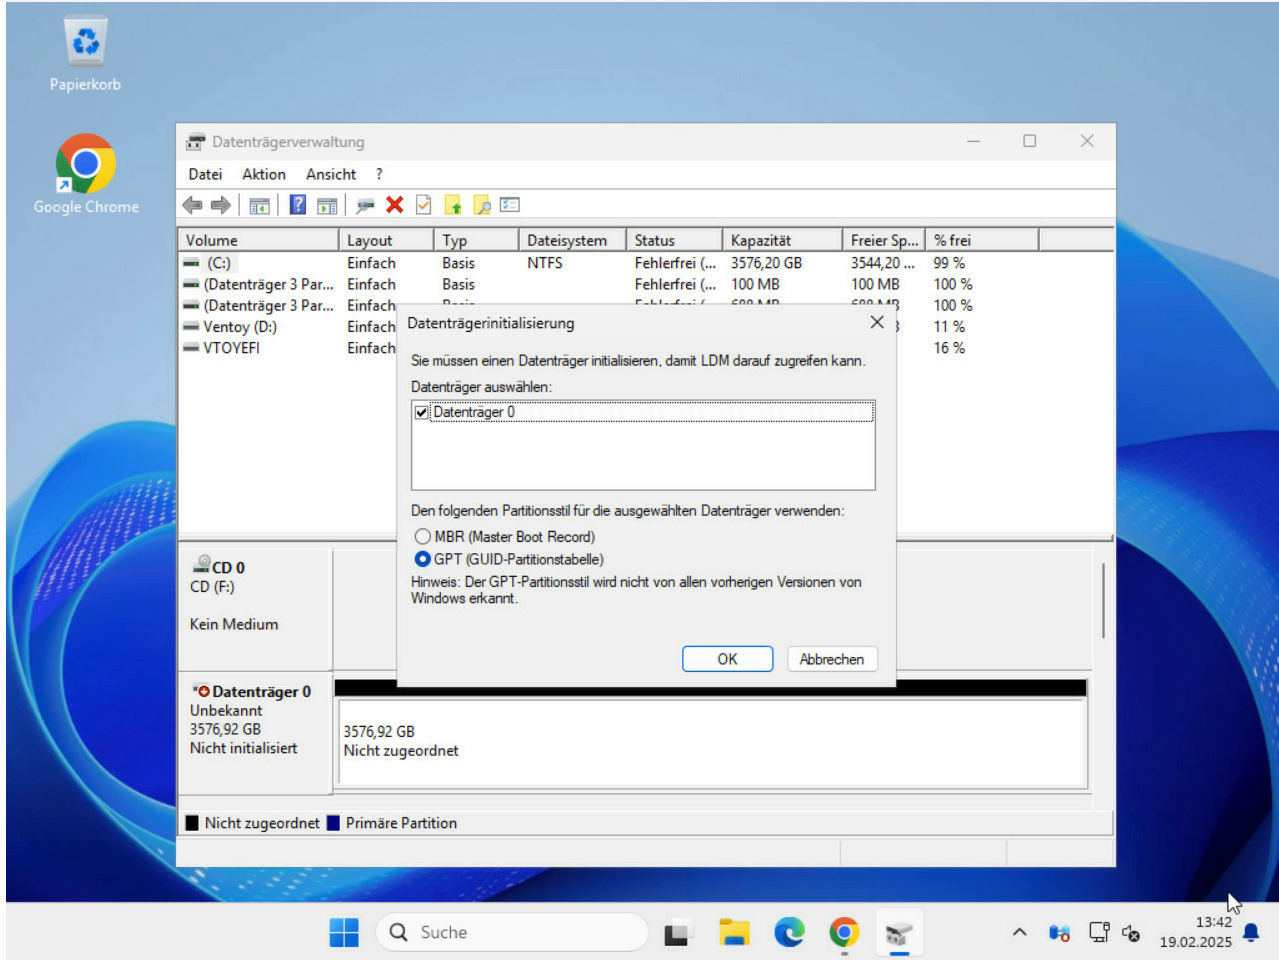
Task: Open the Aktion menu
Action: pos(264,174)
